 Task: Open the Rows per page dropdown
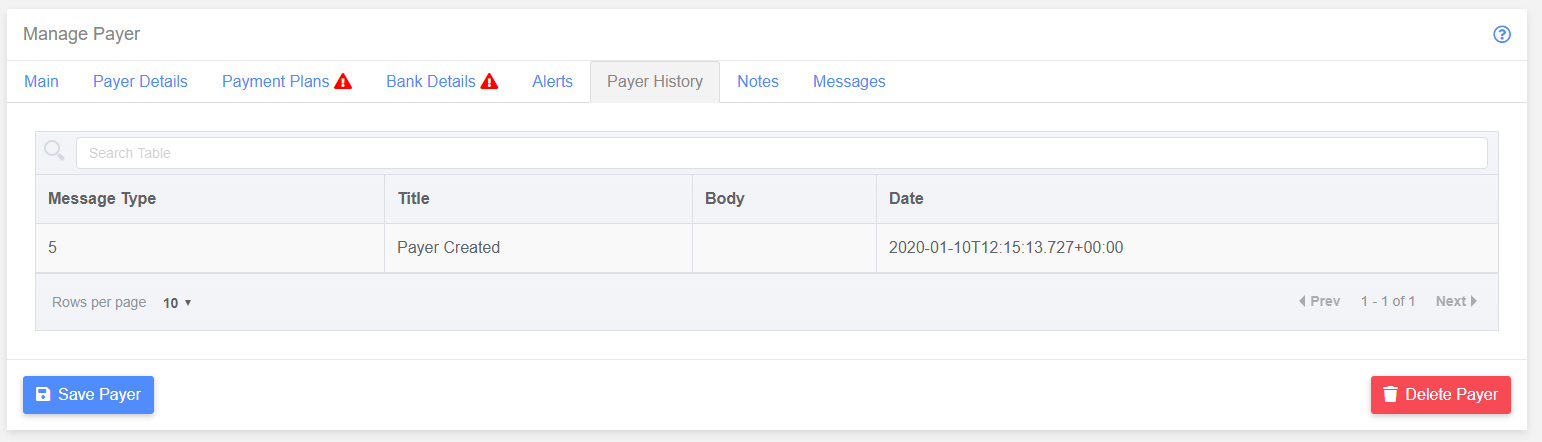coord(177,302)
